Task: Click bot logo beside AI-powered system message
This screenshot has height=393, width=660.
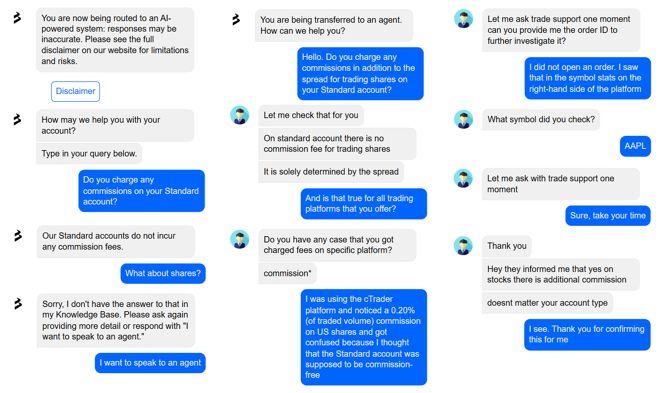Action: pyautogui.click(x=17, y=18)
